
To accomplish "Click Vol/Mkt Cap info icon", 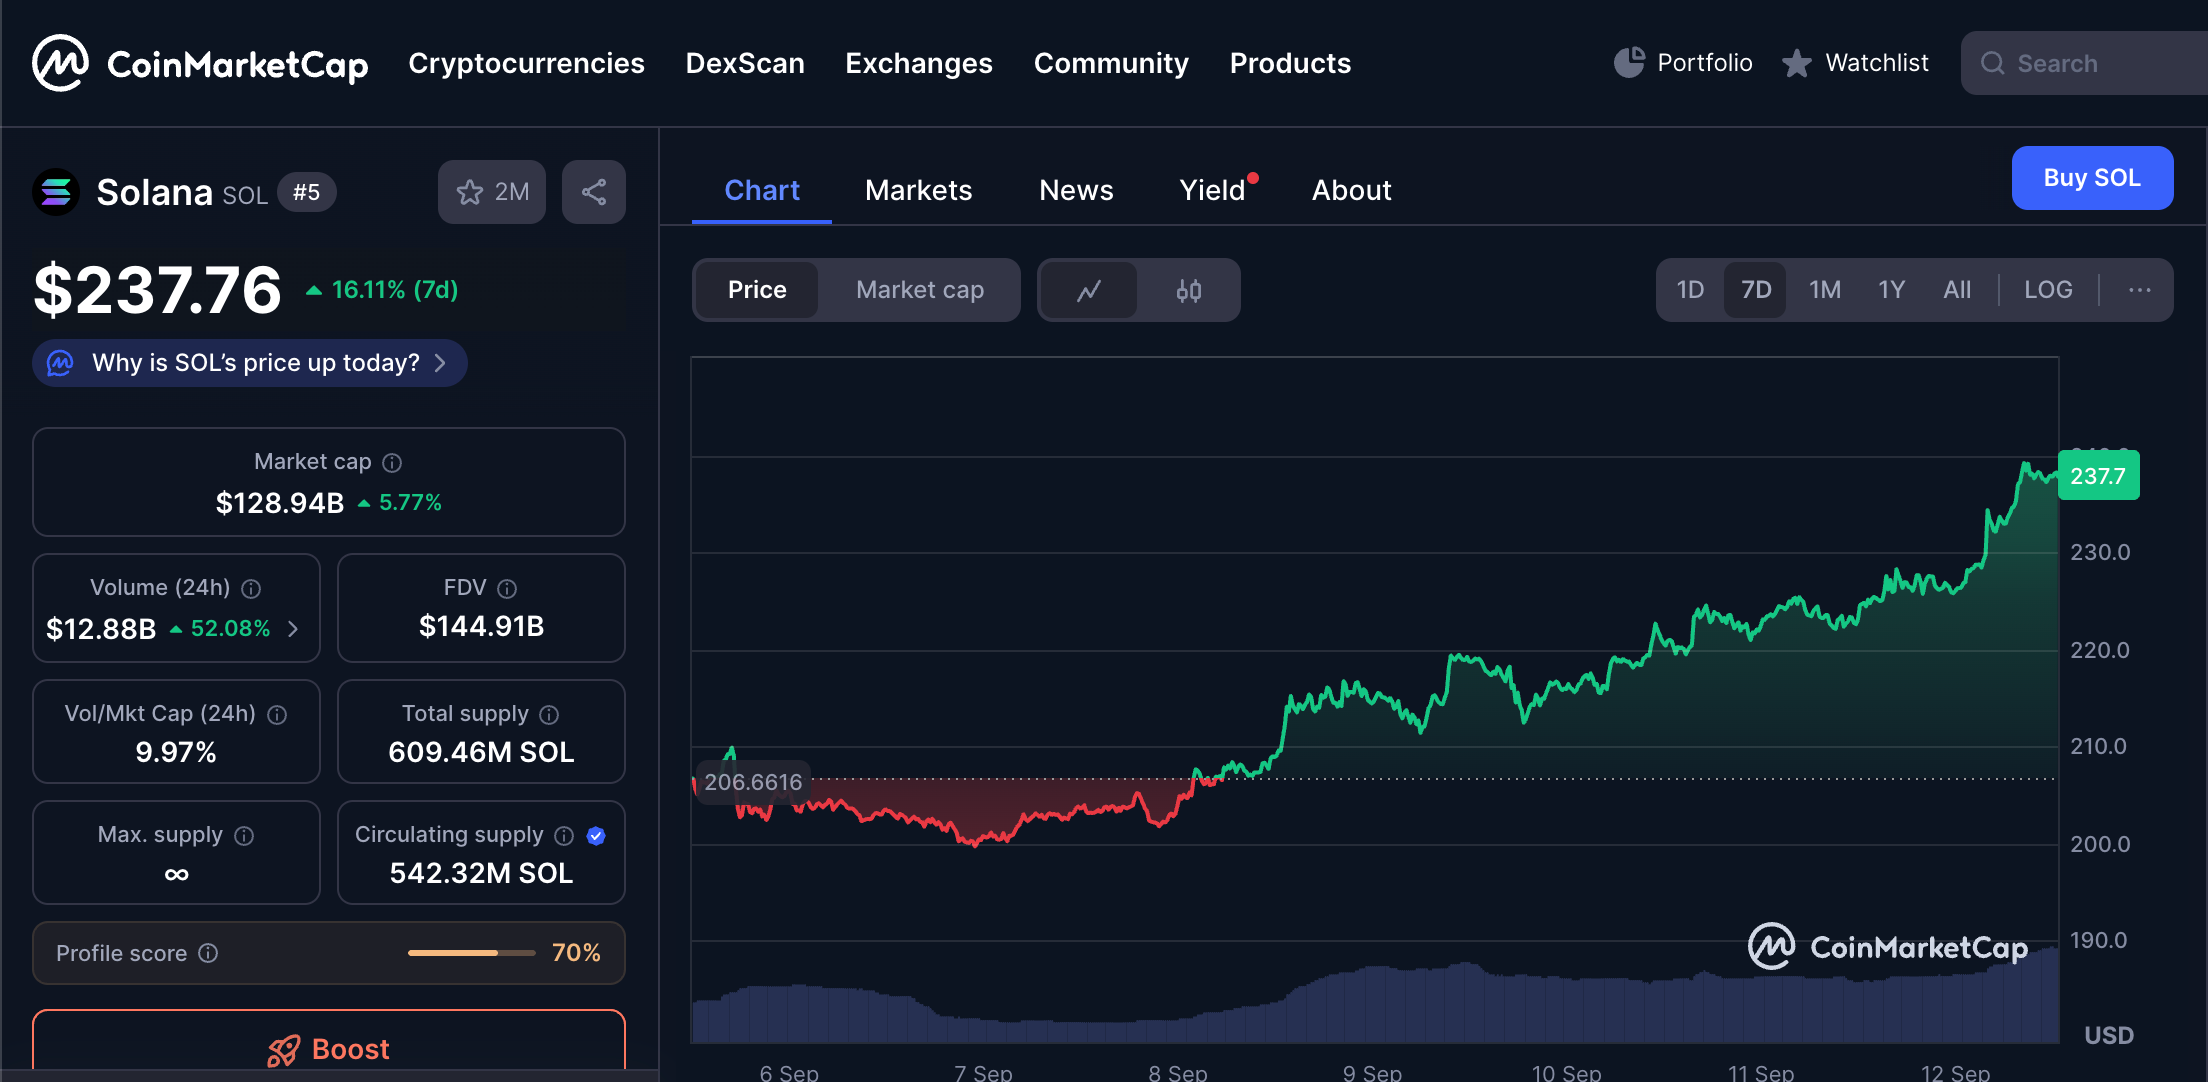I will [x=278, y=714].
